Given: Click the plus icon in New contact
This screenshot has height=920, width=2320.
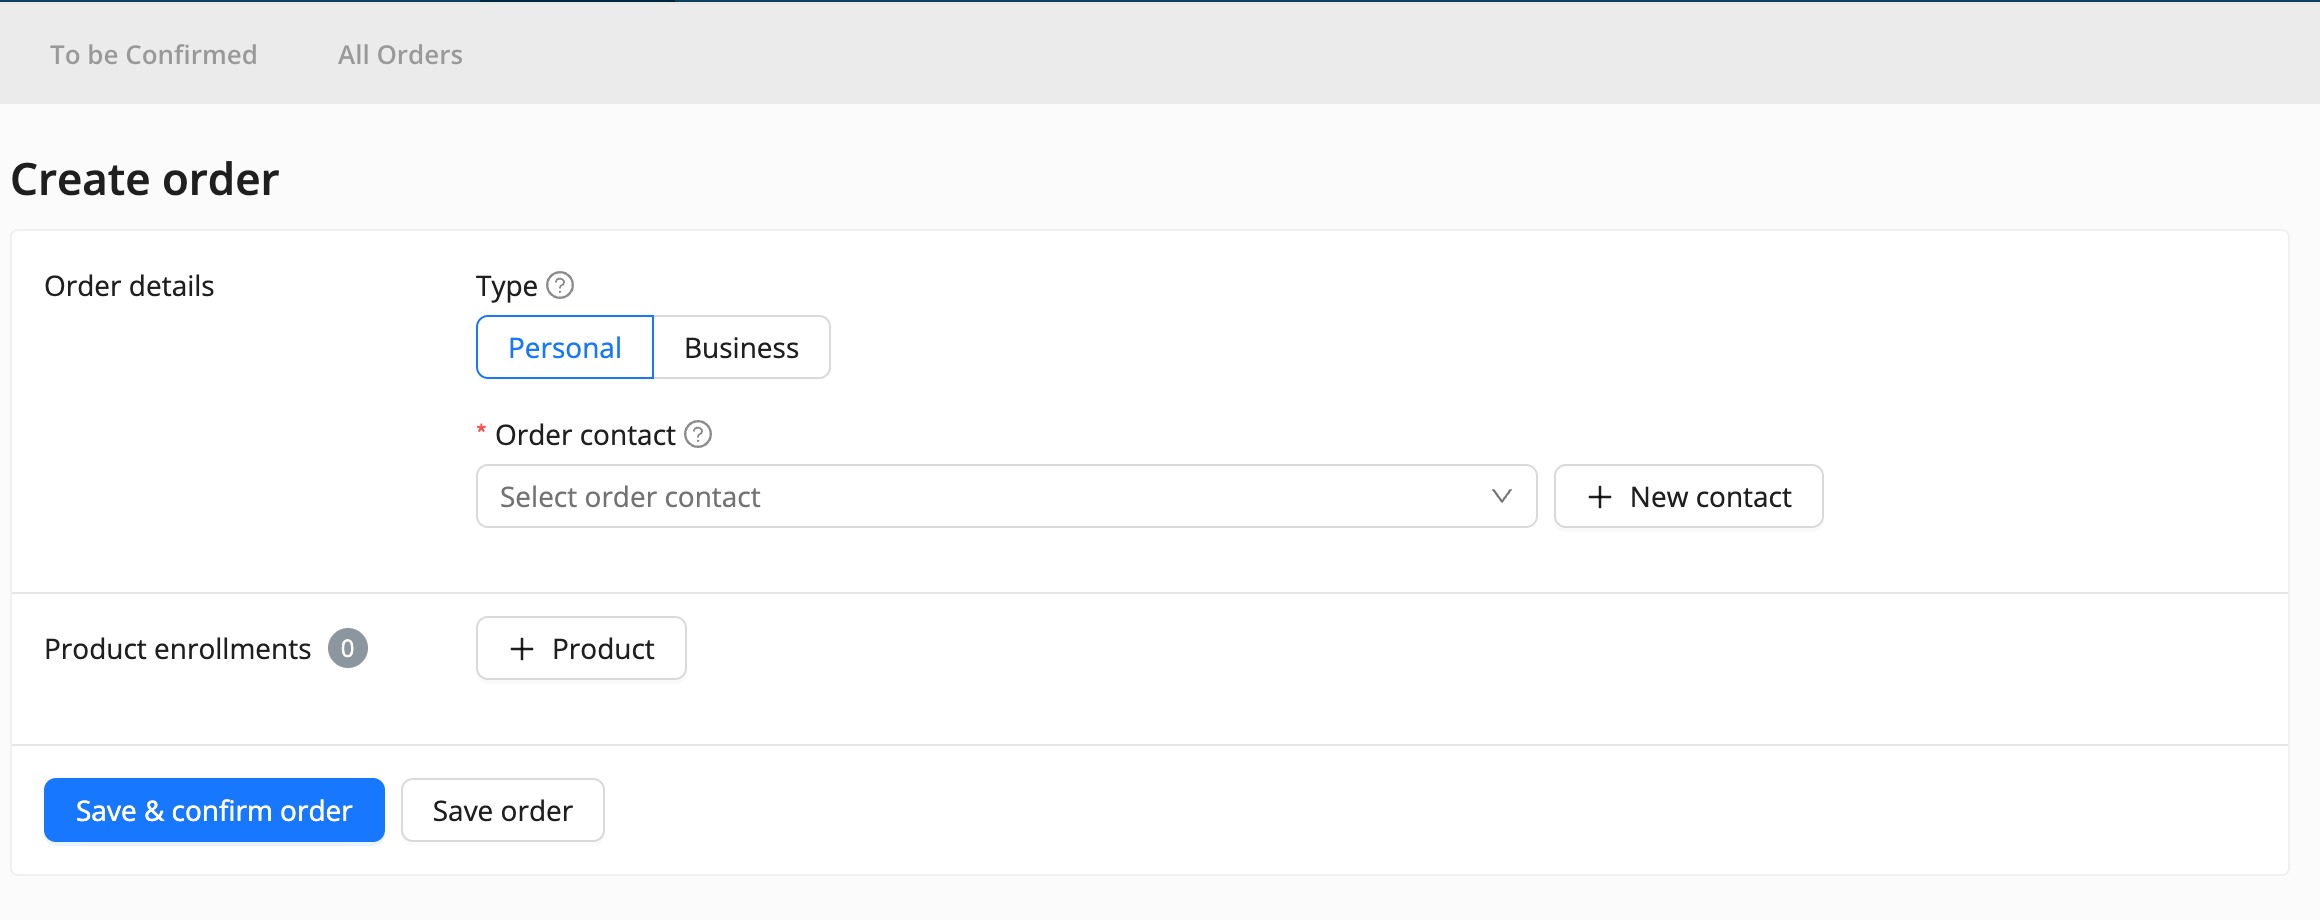Looking at the screenshot, I should 1600,497.
